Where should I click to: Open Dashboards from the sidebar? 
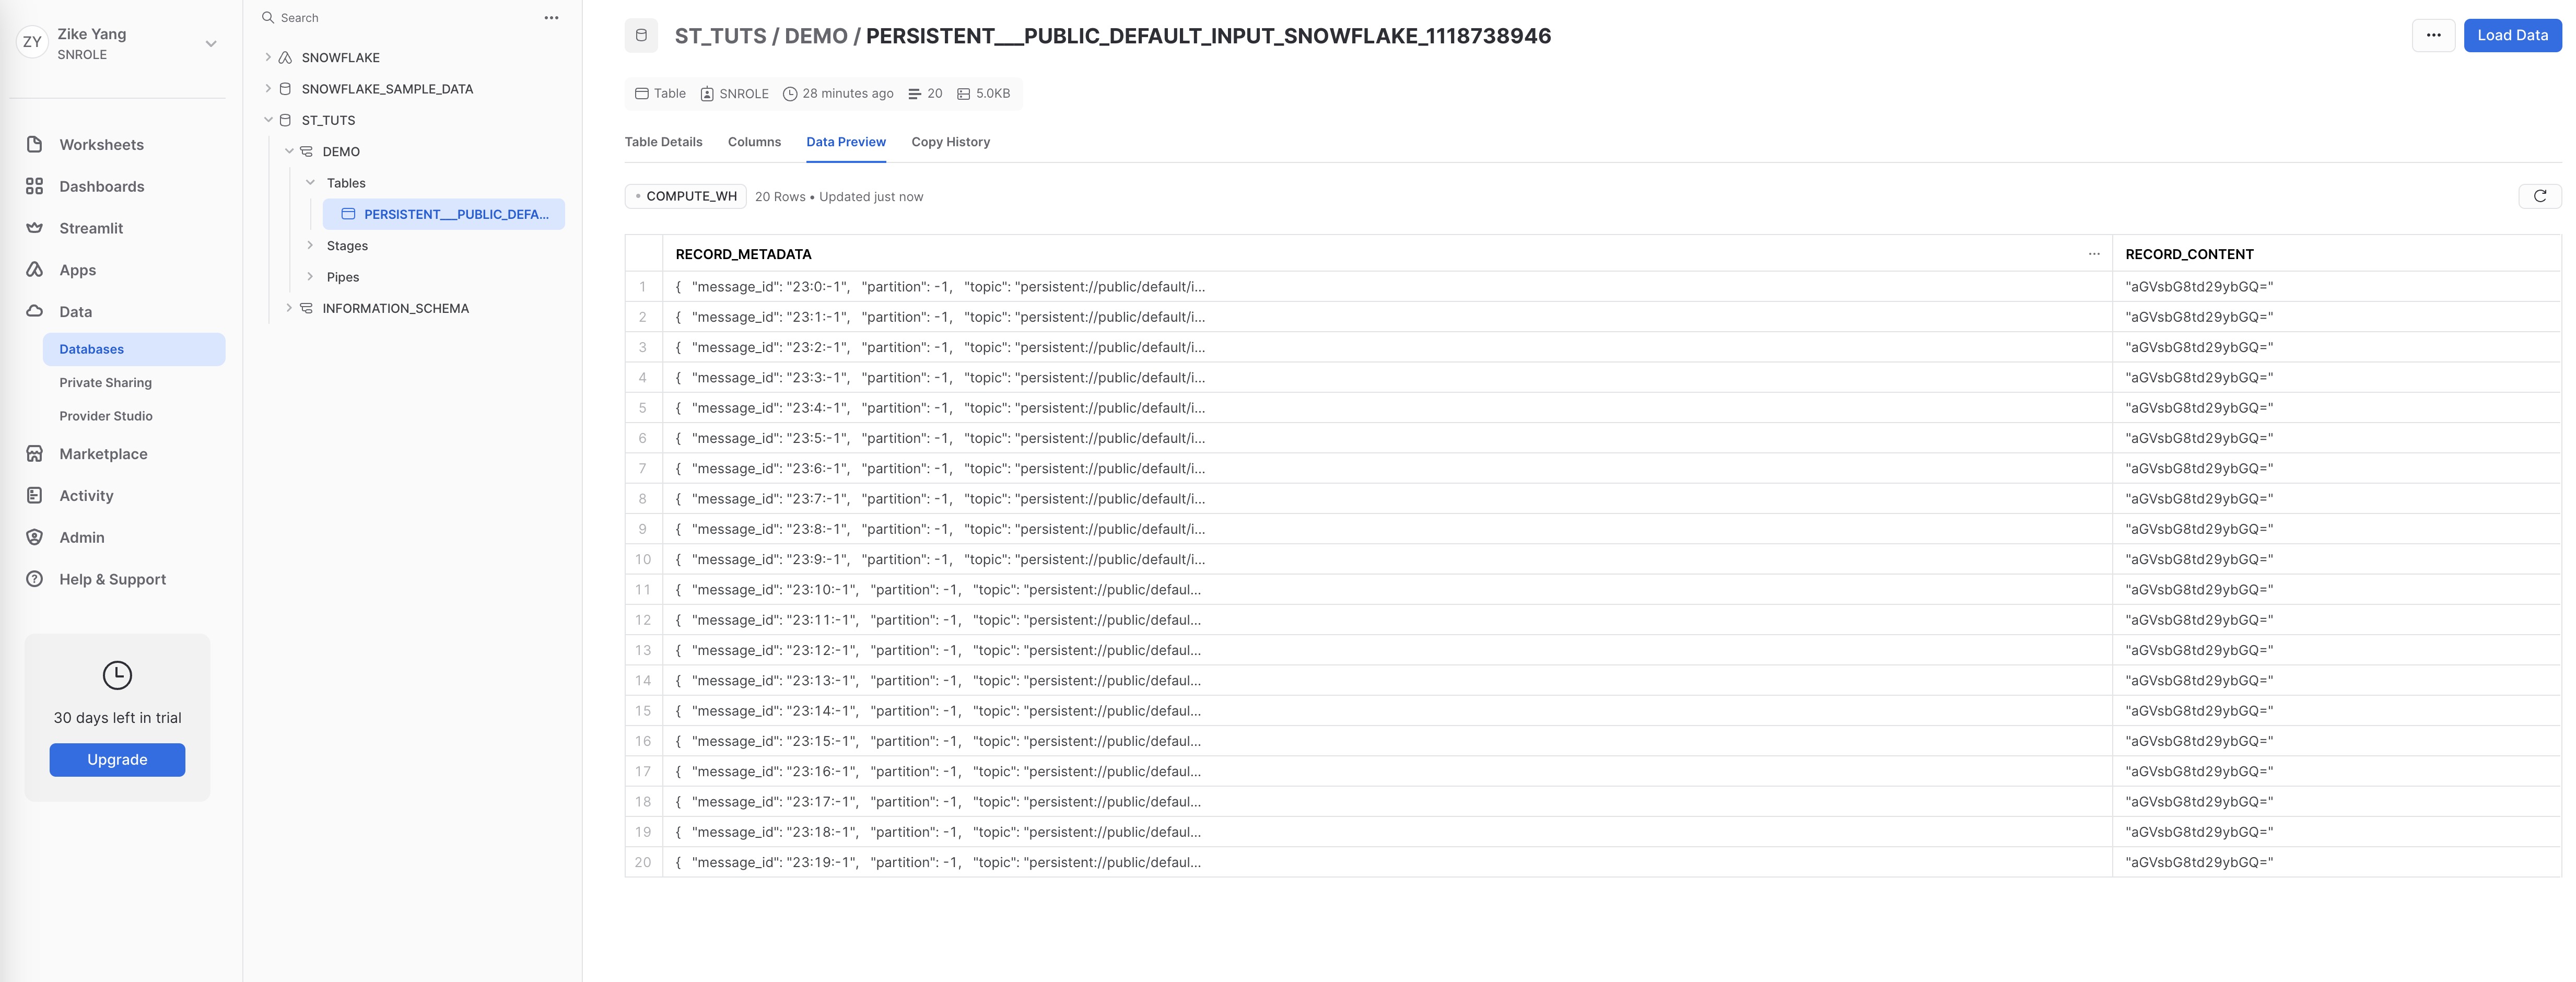click(x=101, y=186)
